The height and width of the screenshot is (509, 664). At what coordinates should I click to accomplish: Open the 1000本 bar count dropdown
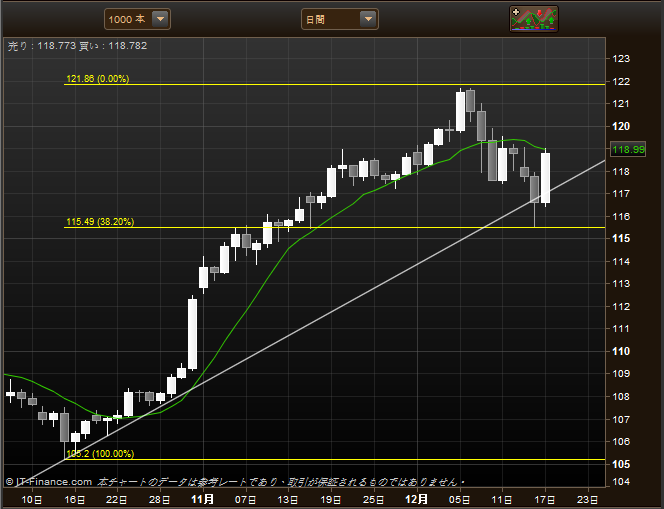(x=137, y=19)
